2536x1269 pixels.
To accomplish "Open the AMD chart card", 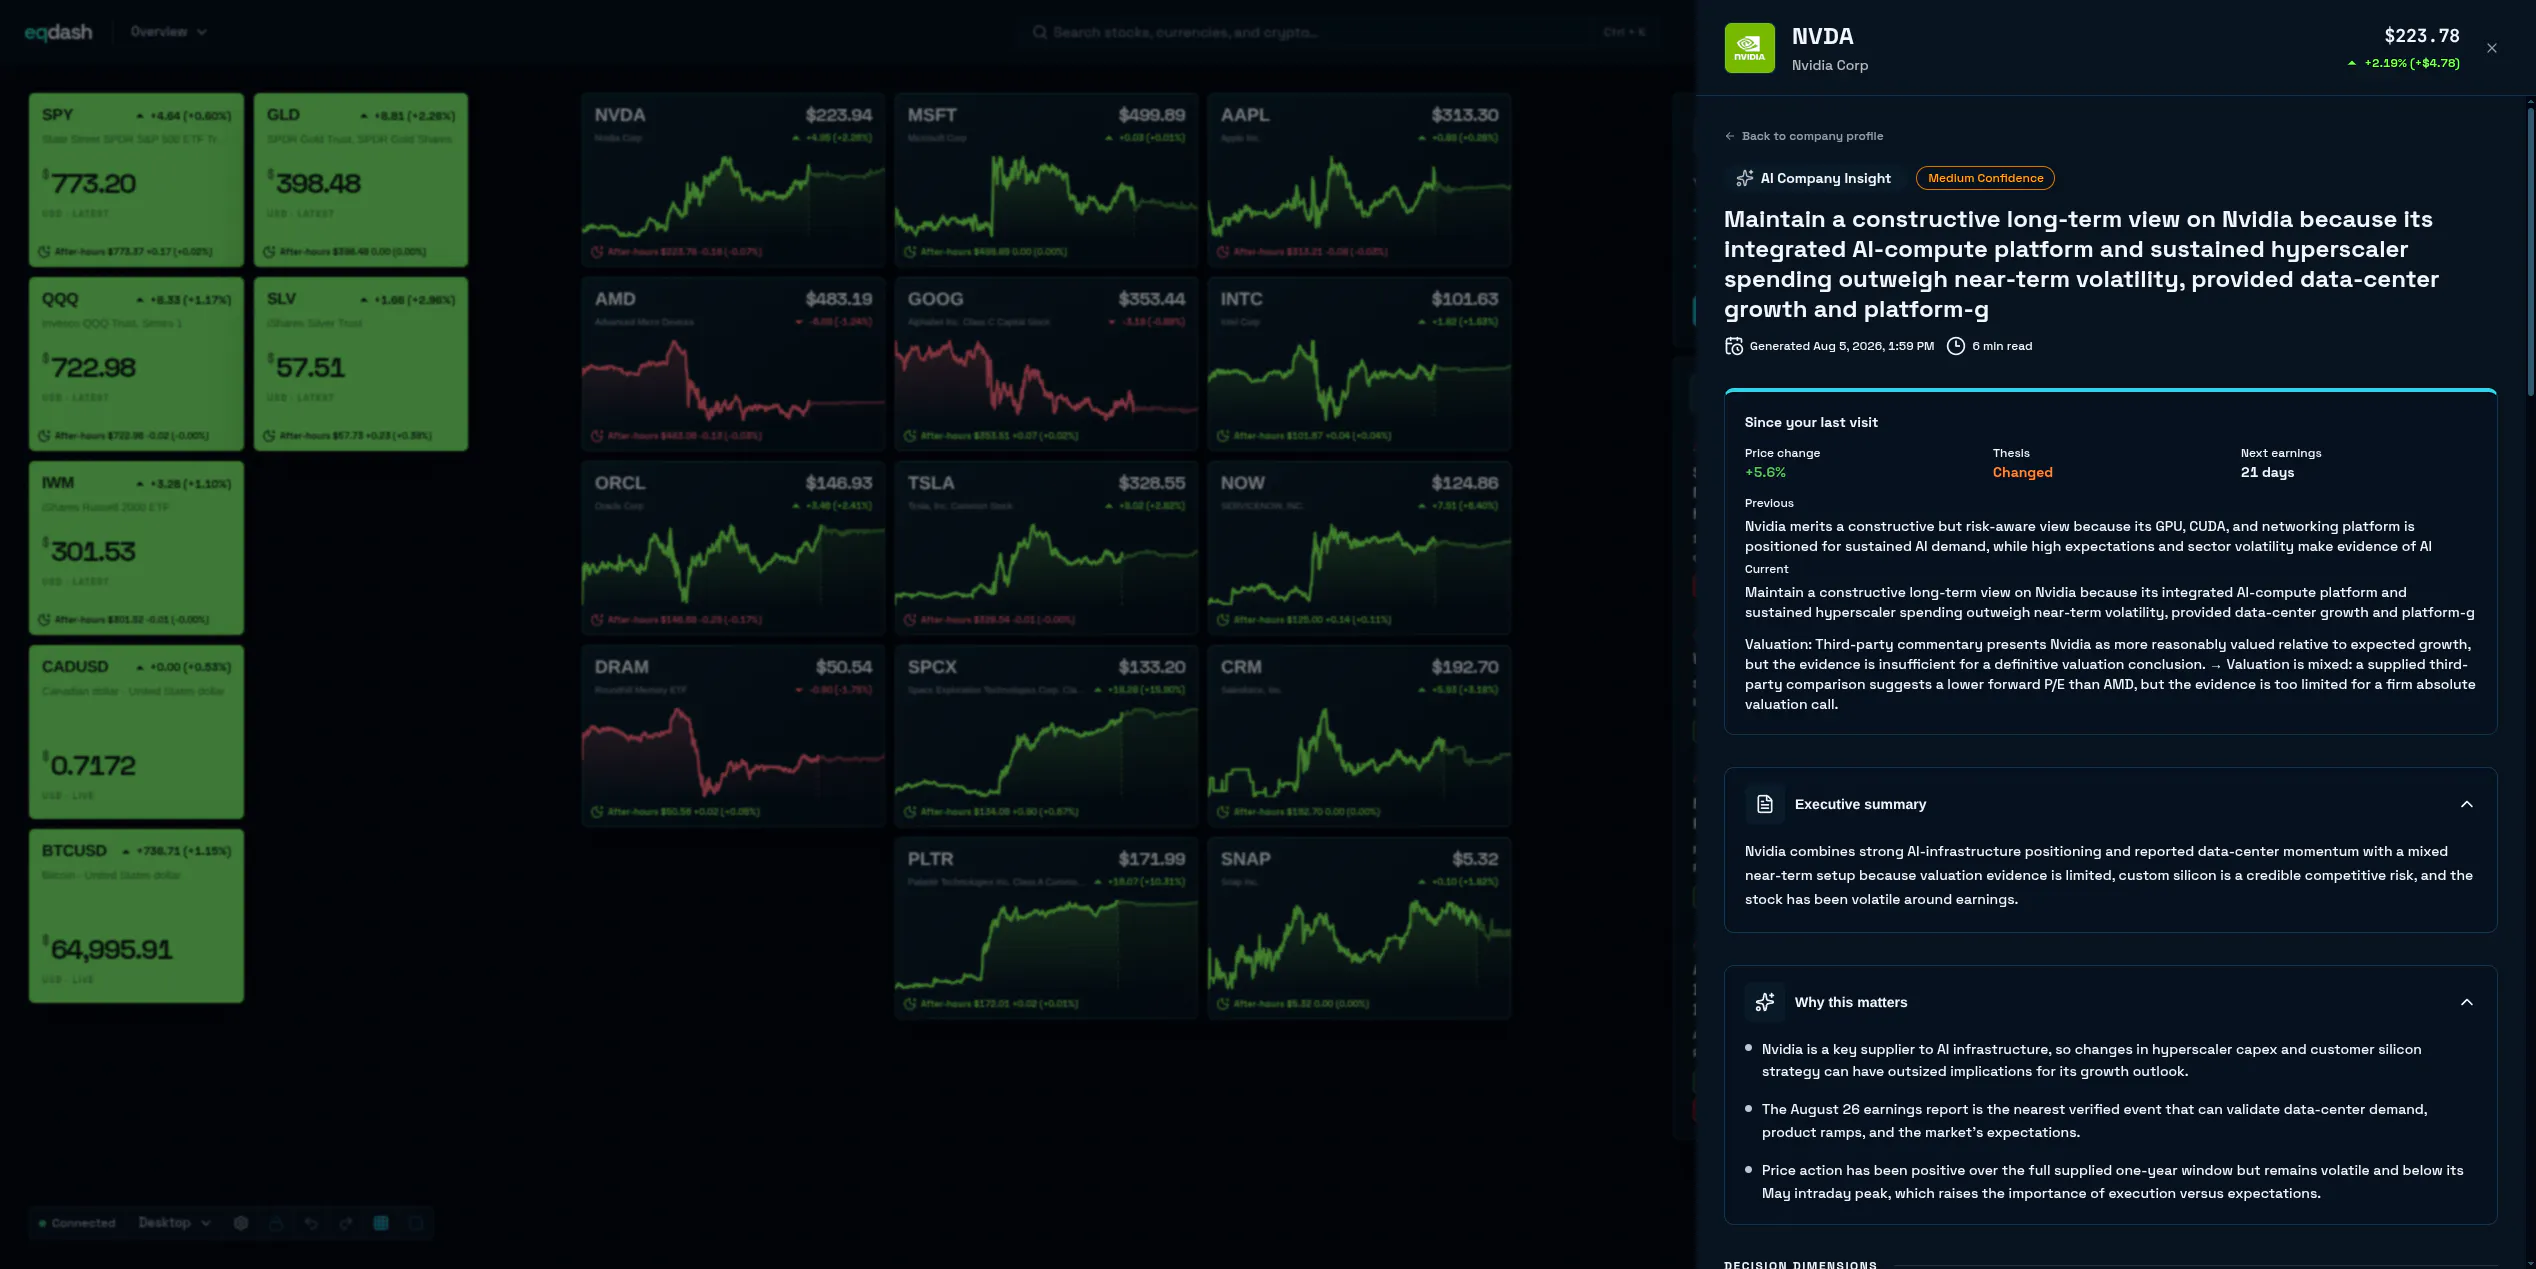I will [x=733, y=364].
